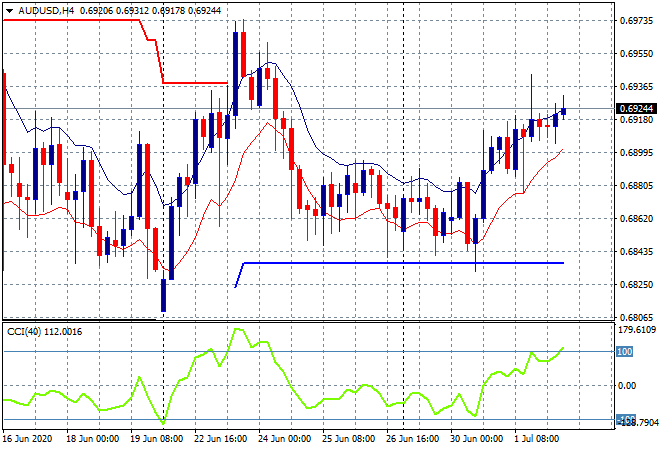Image resolution: width=660 pixels, height=450 pixels.
Task: Select the CCI 100 level label
Action: [x=624, y=351]
